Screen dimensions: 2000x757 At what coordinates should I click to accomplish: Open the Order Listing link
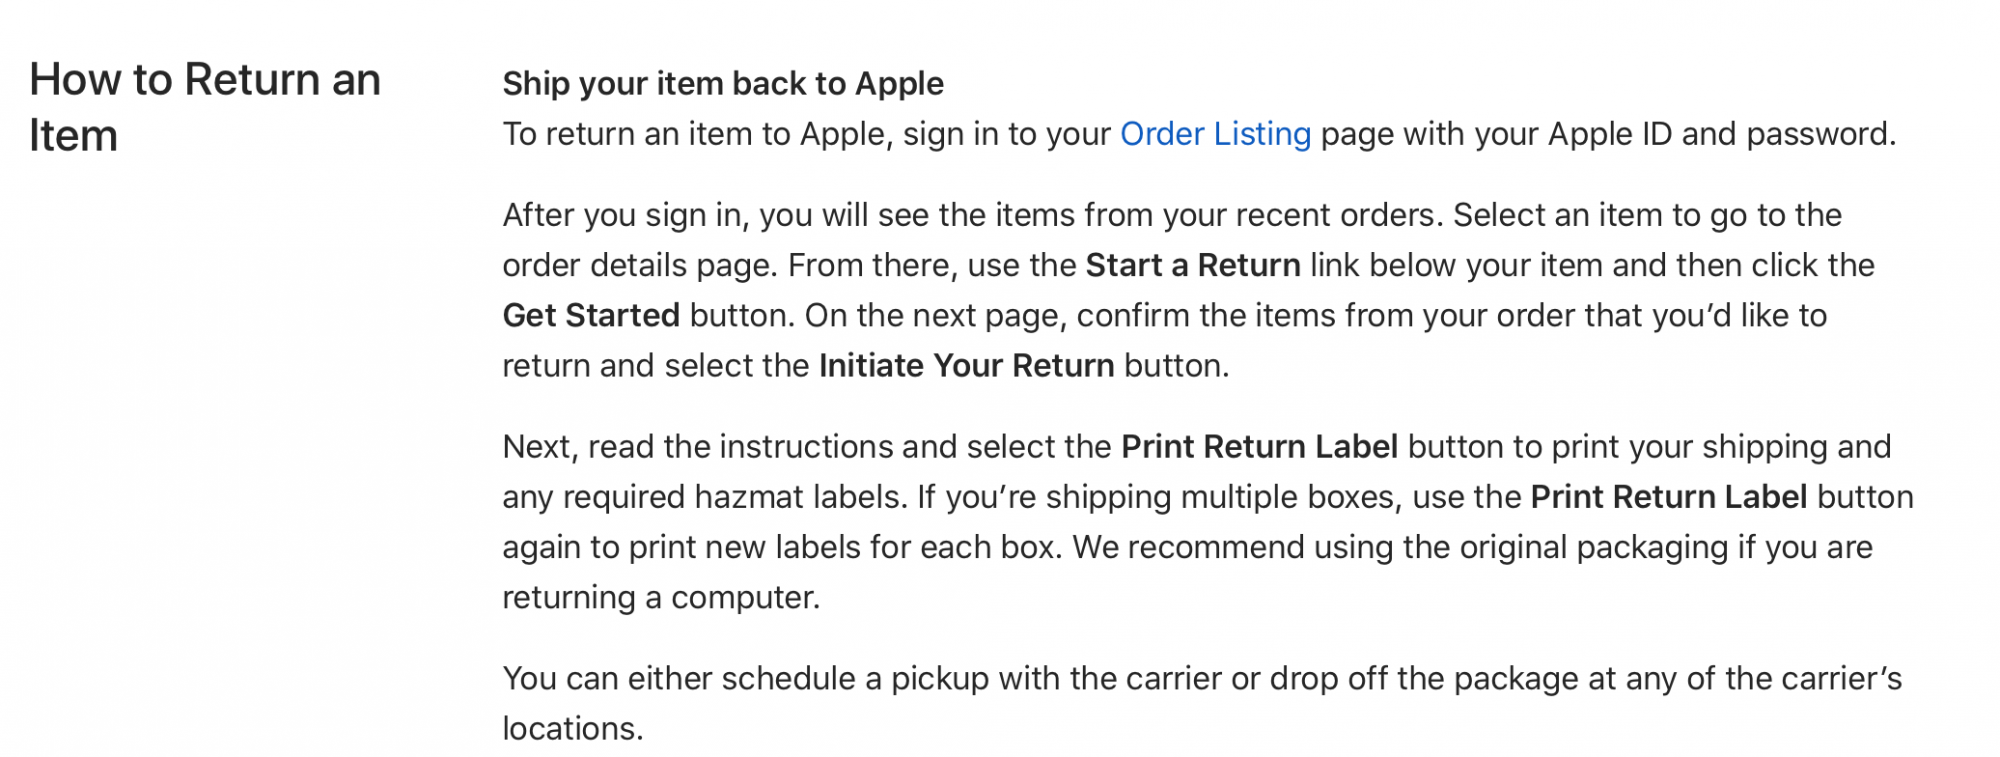tap(1215, 134)
